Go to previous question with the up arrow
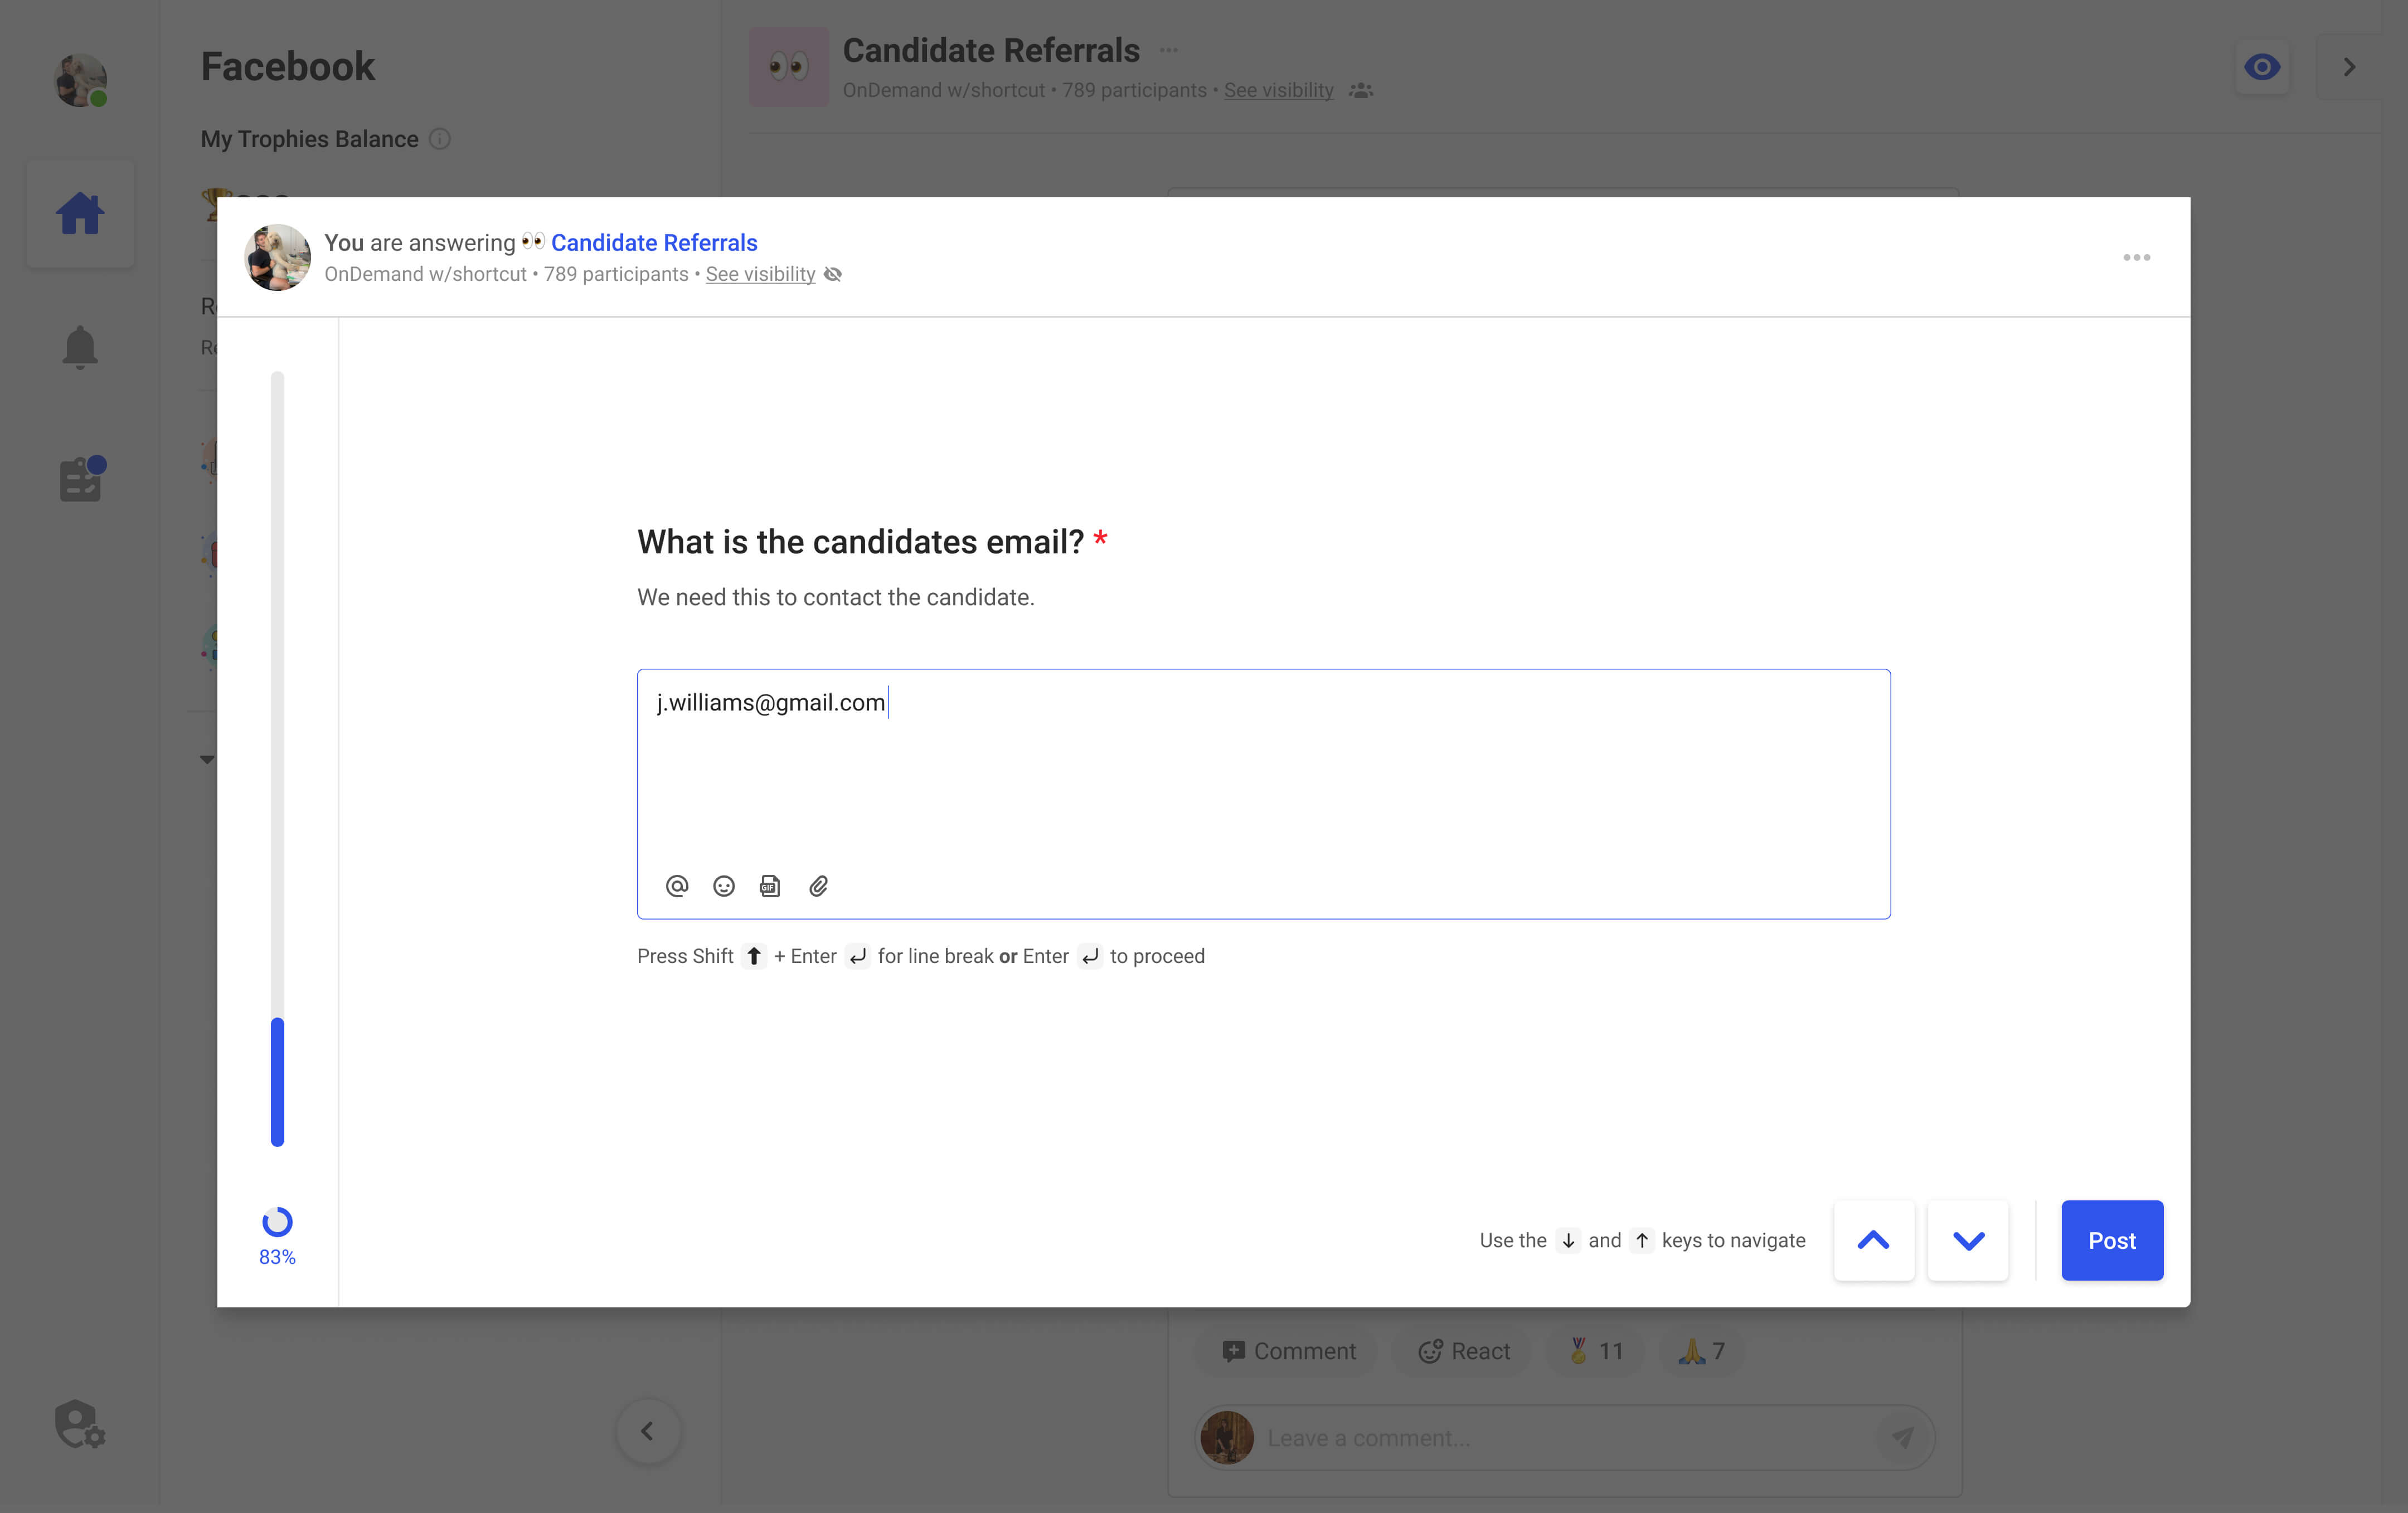Viewport: 2408px width, 1513px height. (x=1873, y=1240)
